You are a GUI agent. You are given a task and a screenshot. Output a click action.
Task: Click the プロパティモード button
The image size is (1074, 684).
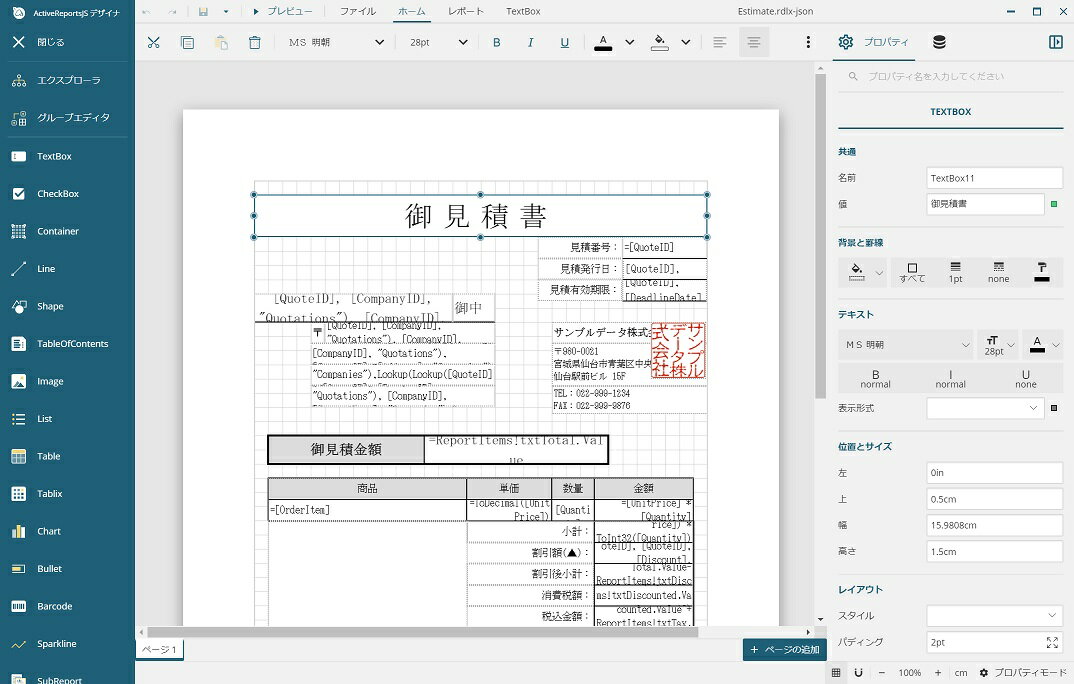point(1023,672)
